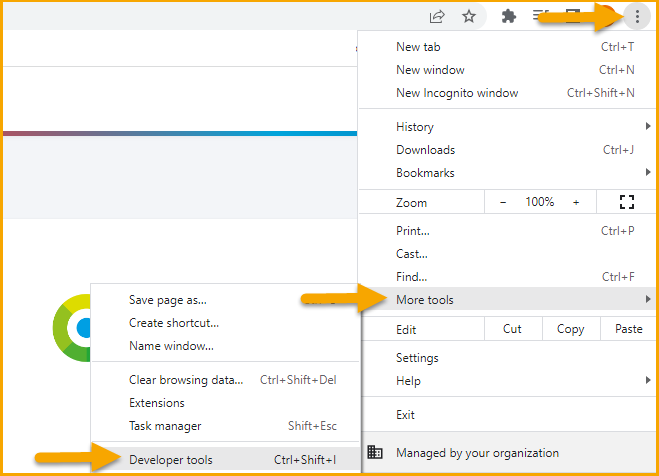Open History menu item
Screen dimensions: 659x476
click(x=507, y=127)
